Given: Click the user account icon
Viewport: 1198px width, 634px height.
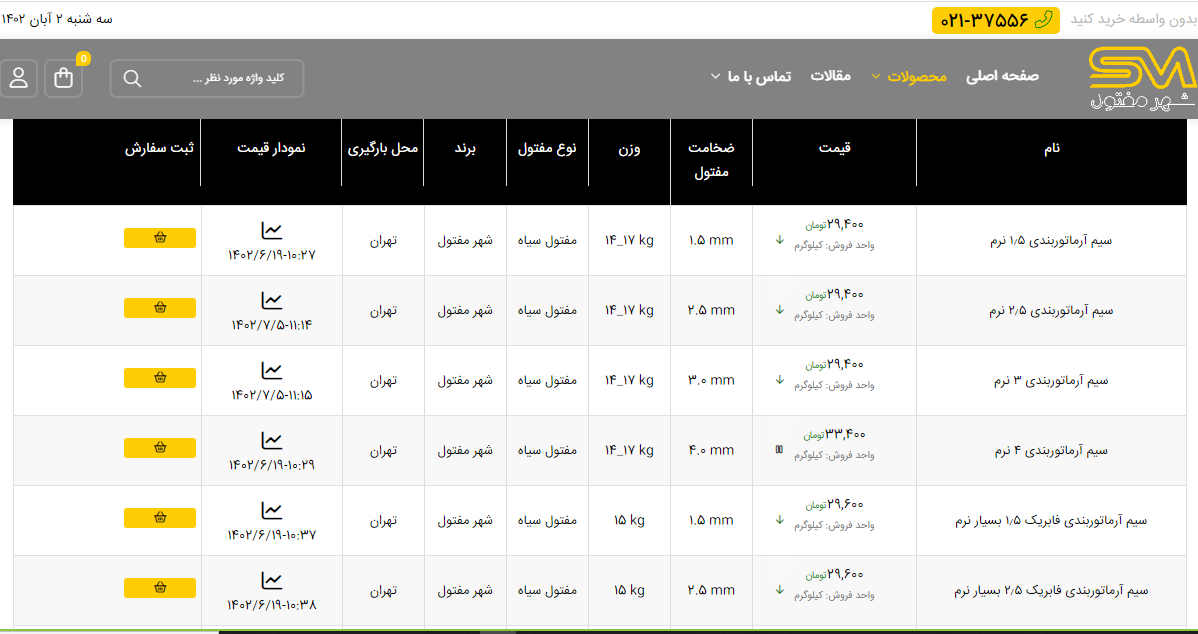Looking at the screenshot, I should pyautogui.click(x=19, y=79).
